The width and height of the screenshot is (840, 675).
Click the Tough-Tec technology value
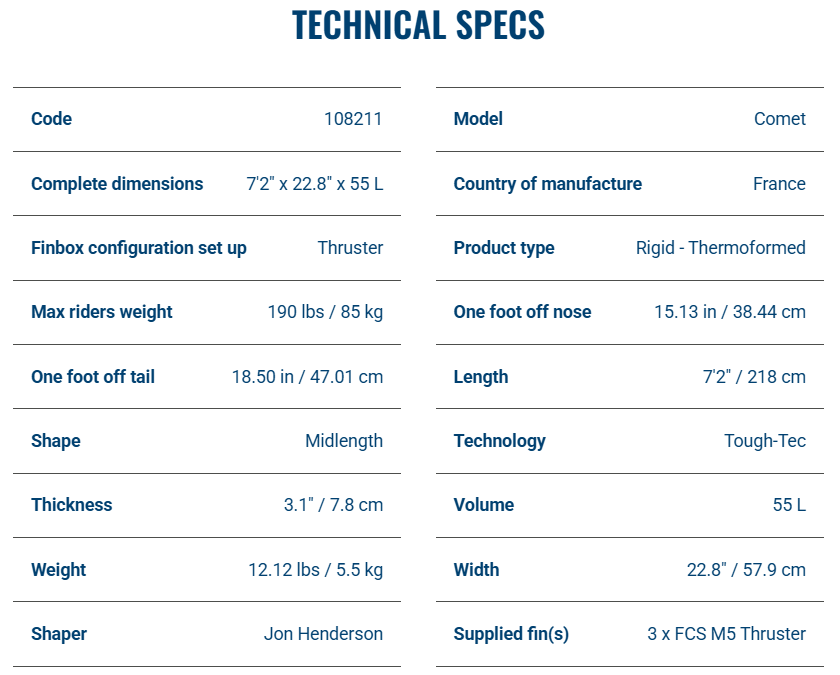pos(764,441)
